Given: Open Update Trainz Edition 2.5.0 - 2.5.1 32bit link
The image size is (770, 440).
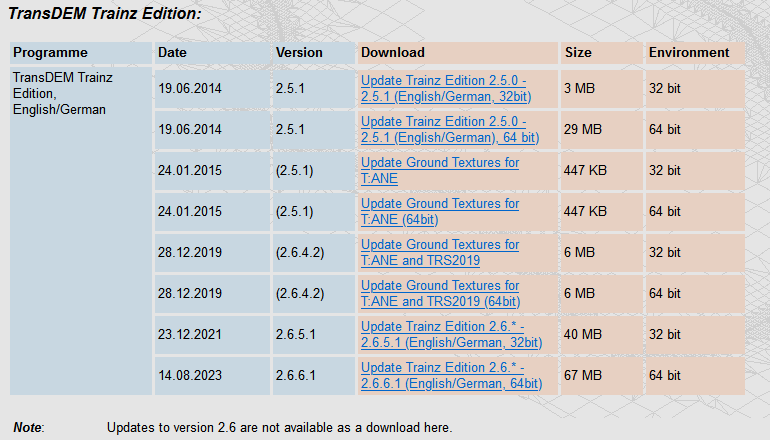Looking at the screenshot, I should point(446,88).
